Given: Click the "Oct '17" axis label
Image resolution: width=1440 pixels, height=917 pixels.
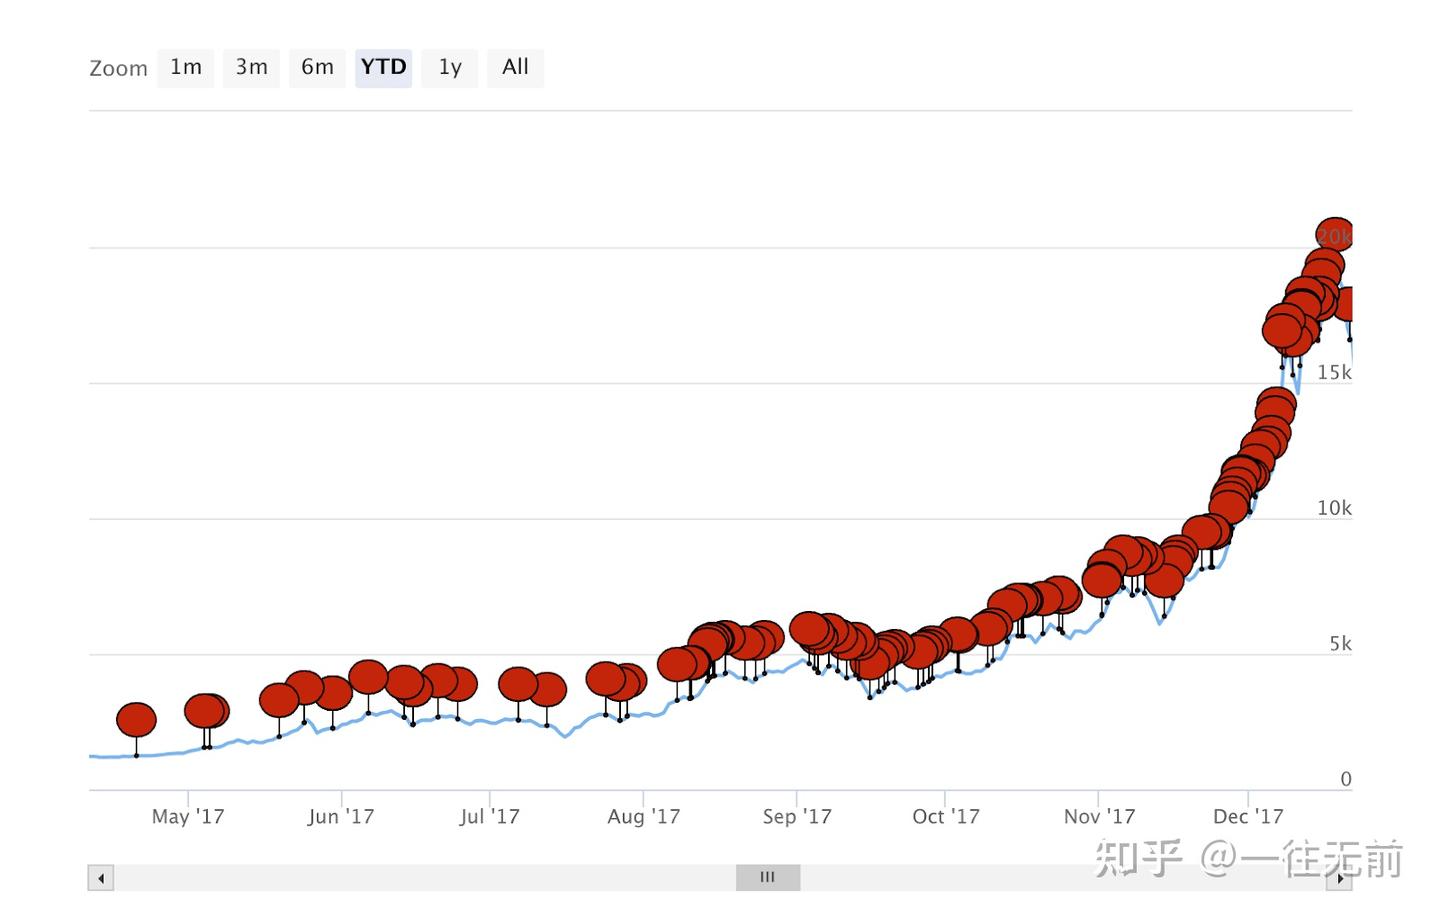Looking at the screenshot, I should pyautogui.click(x=946, y=817).
